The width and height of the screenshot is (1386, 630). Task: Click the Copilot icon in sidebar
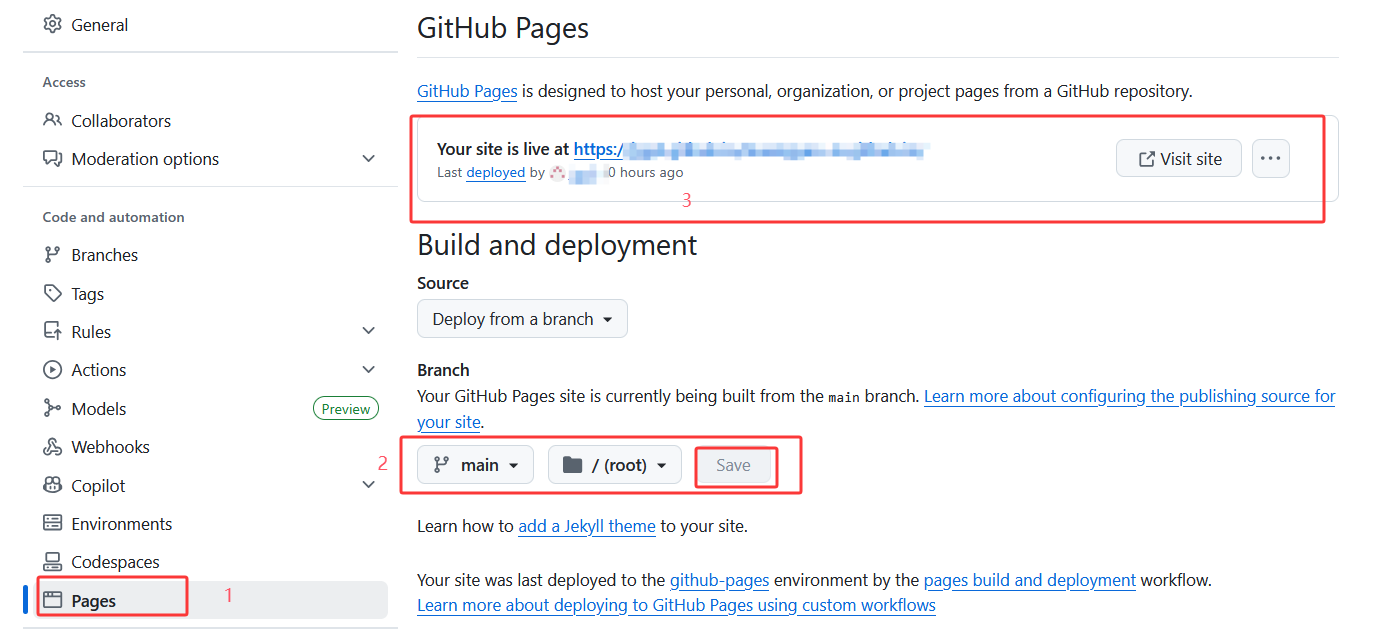[x=53, y=485]
